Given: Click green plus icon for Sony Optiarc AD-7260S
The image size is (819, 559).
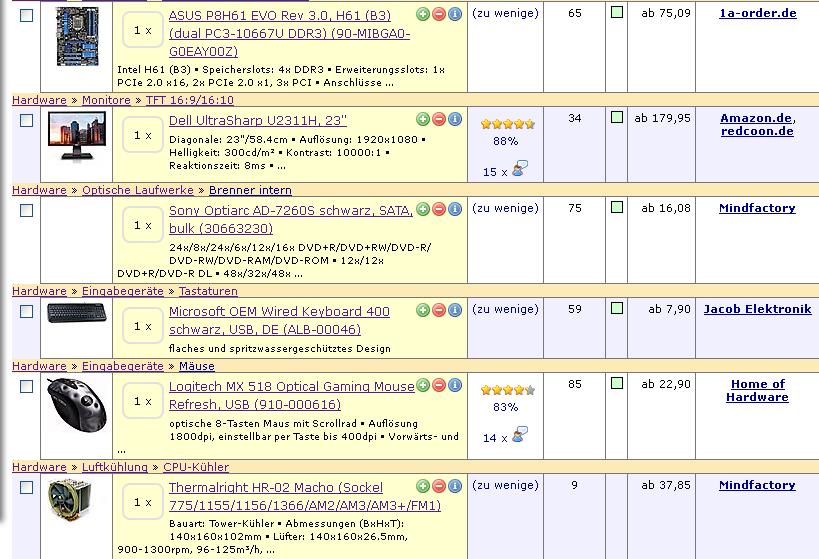Looking at the screenshot, I should (423, 209).
